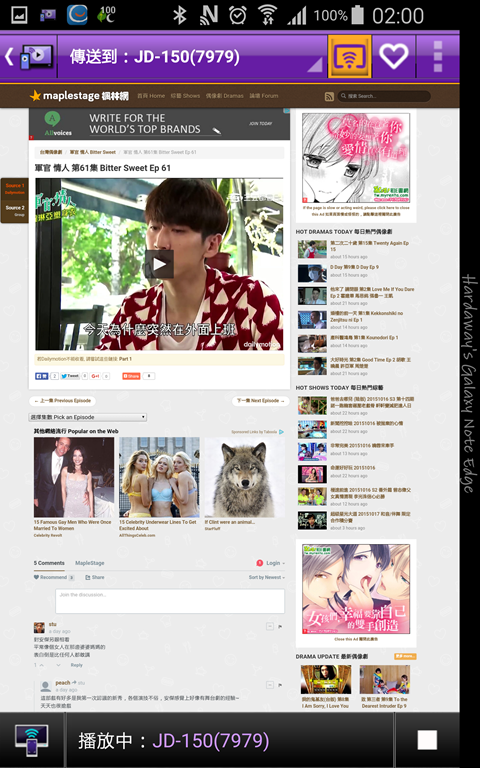Click the RSS feed icon

click(329, 96)
